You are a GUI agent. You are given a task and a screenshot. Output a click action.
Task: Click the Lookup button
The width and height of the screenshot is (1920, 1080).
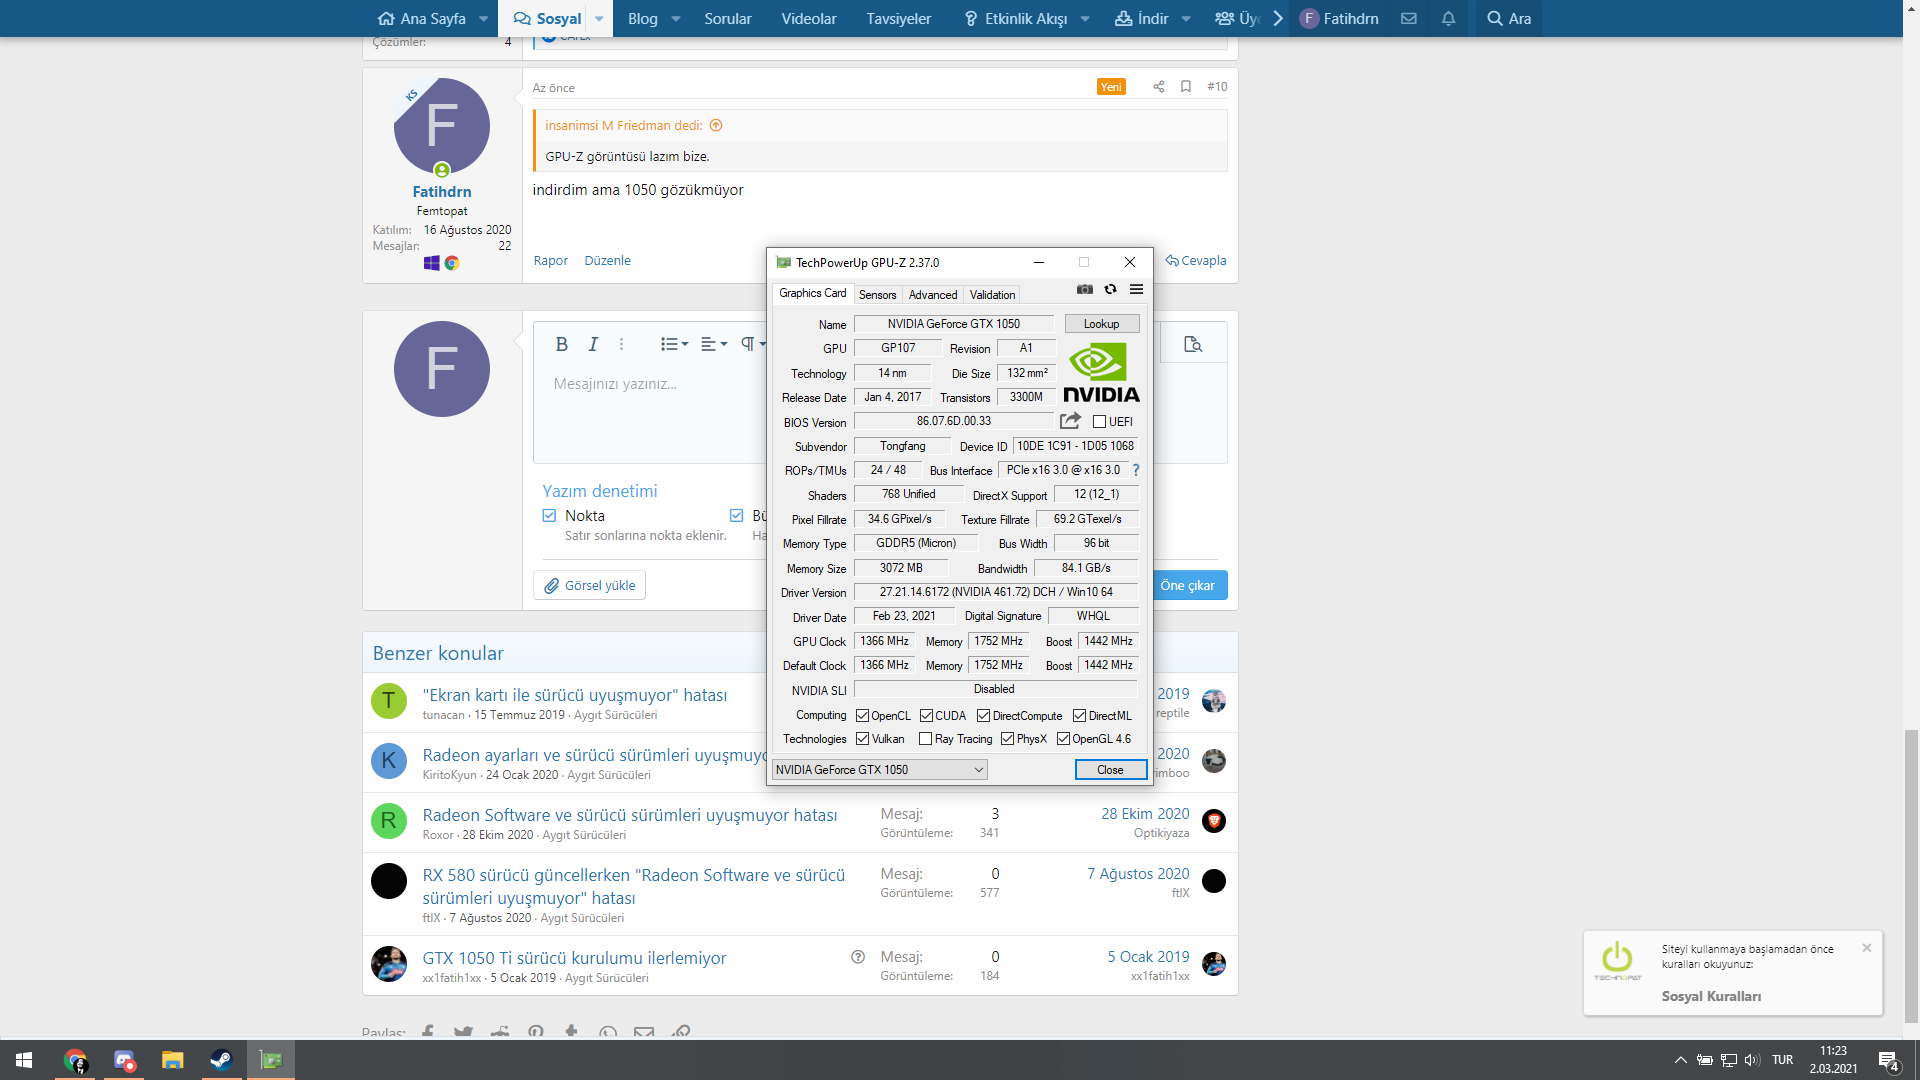pyautogui.click(x=1101, y=324)
